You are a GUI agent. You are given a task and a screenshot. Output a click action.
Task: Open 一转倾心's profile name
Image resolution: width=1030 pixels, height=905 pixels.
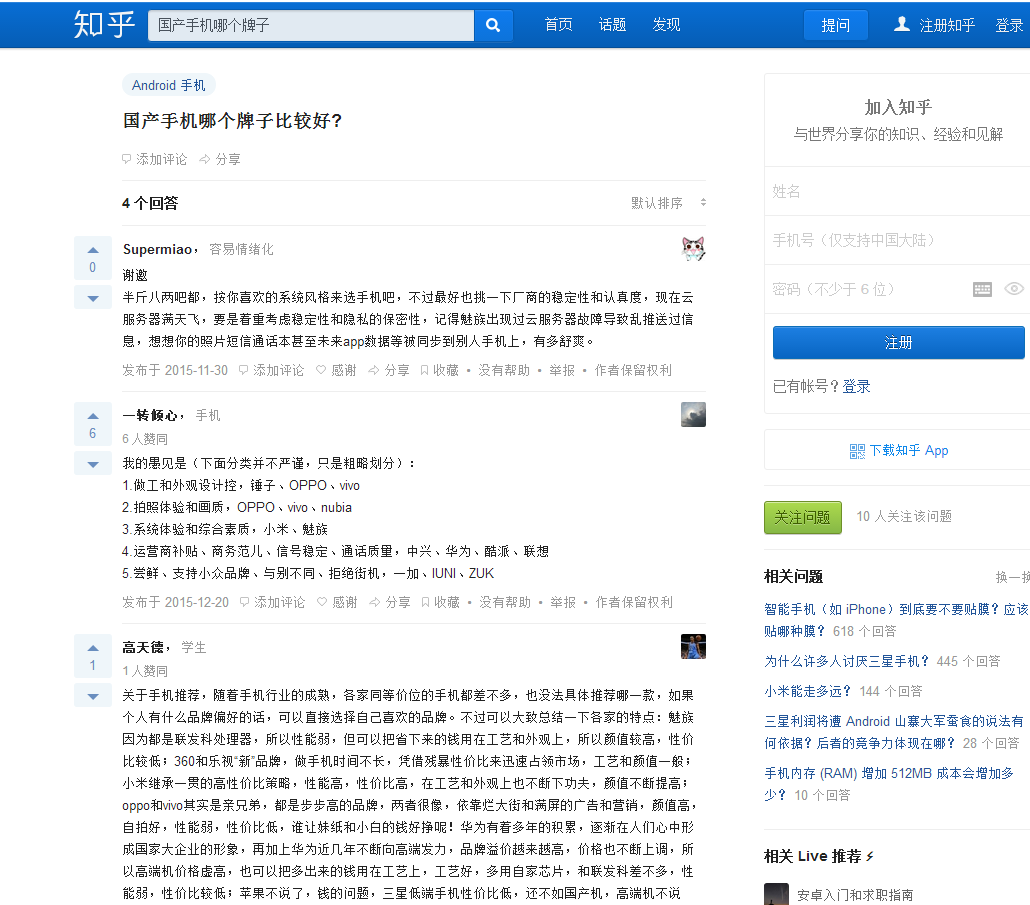click(x=150, y=416)
